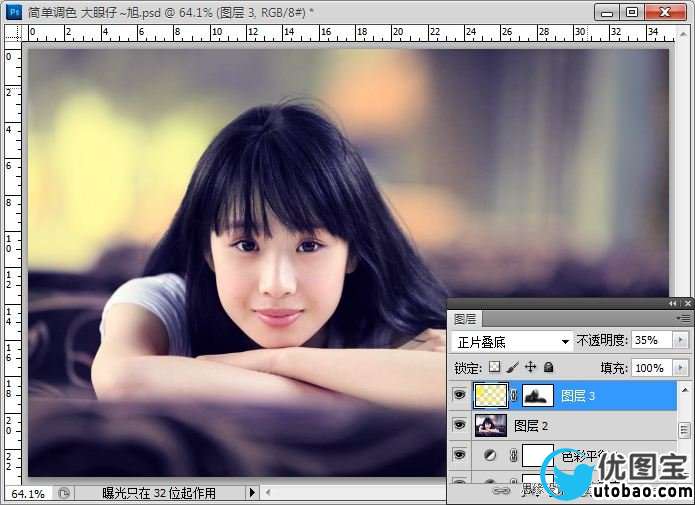Click the zoom level field 64.1%

[28, 493]
